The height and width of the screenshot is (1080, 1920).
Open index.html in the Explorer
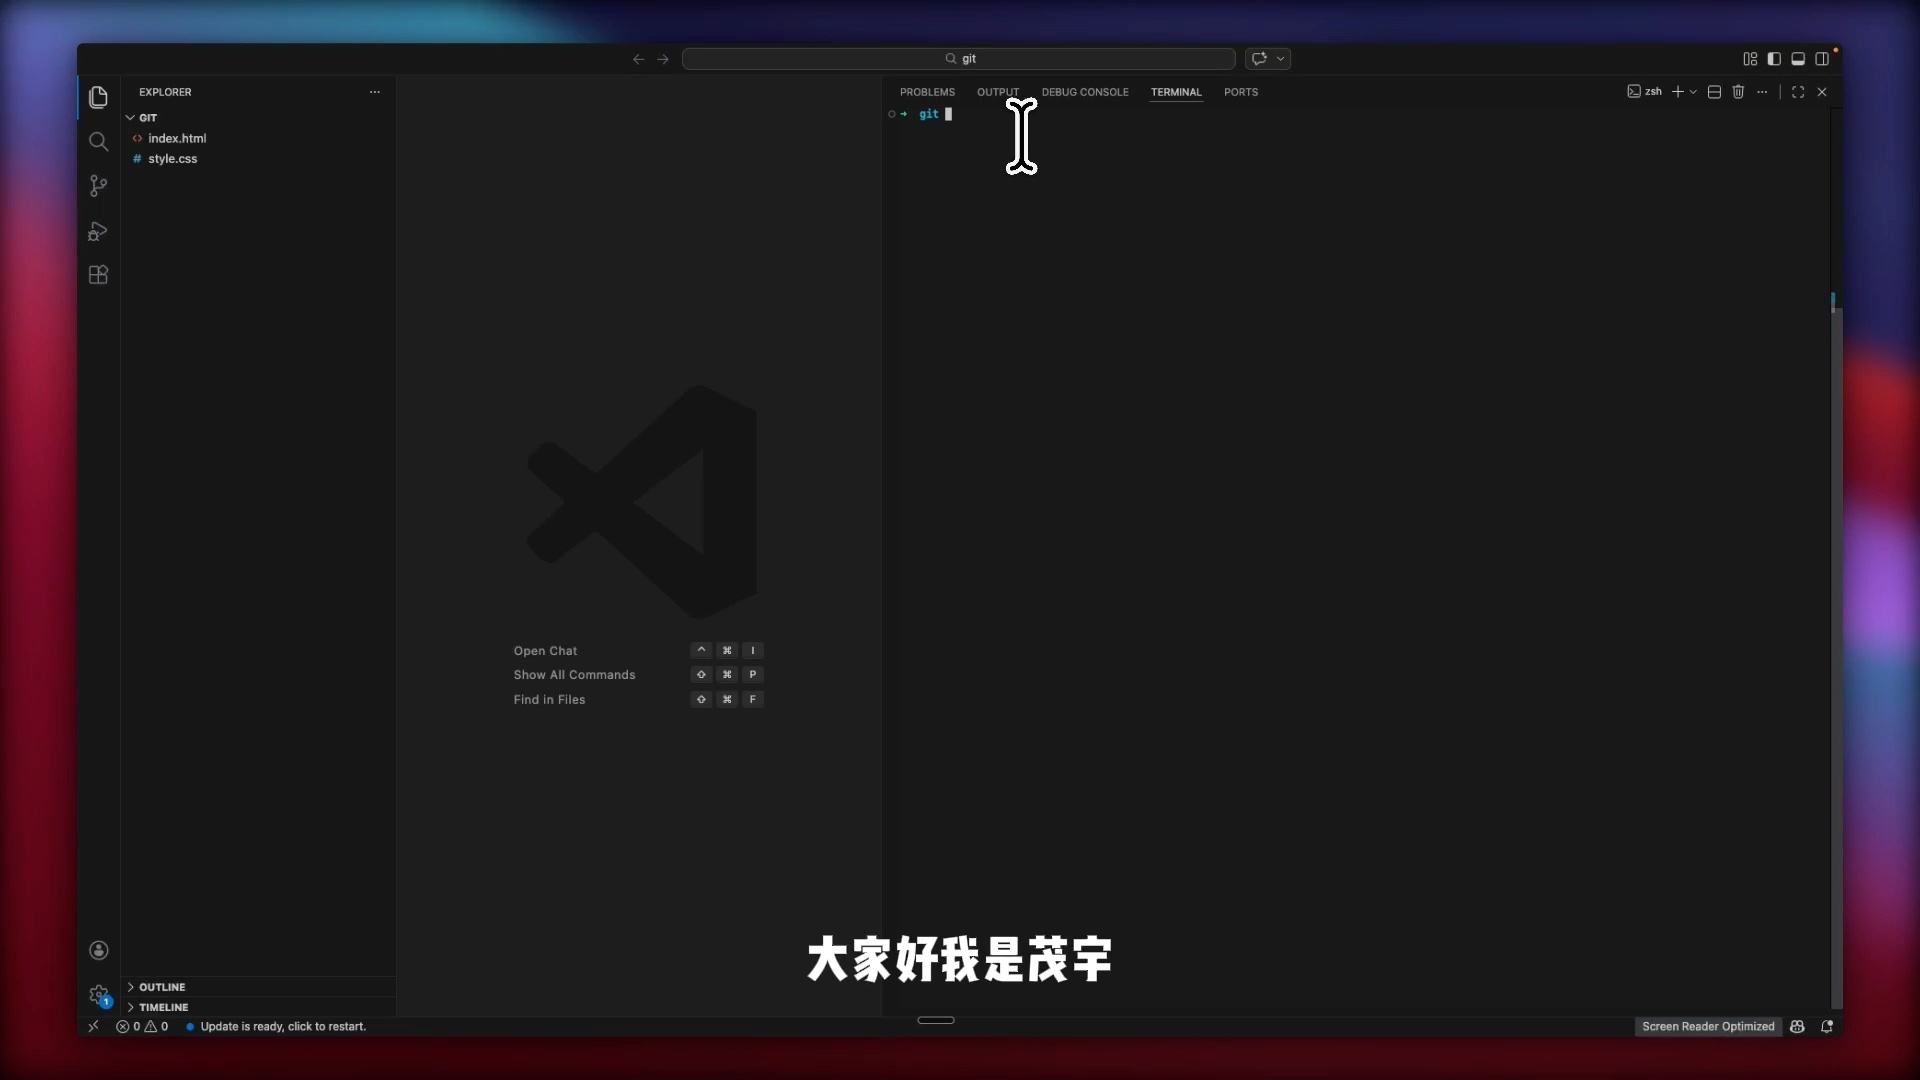[177, 139]
